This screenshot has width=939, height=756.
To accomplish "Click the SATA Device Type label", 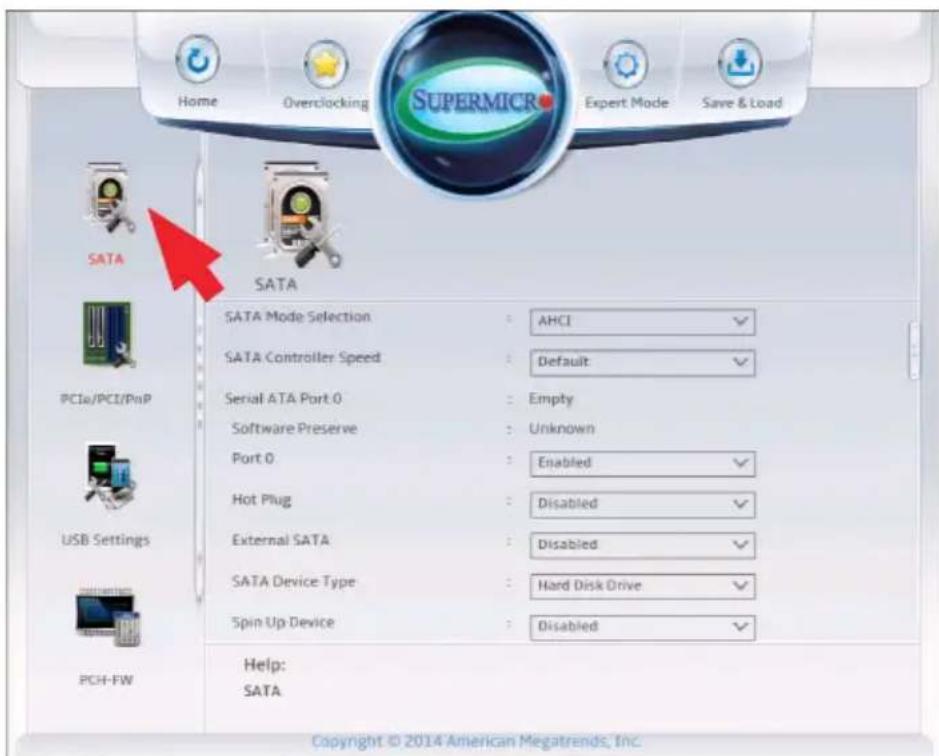I will 294,582.
